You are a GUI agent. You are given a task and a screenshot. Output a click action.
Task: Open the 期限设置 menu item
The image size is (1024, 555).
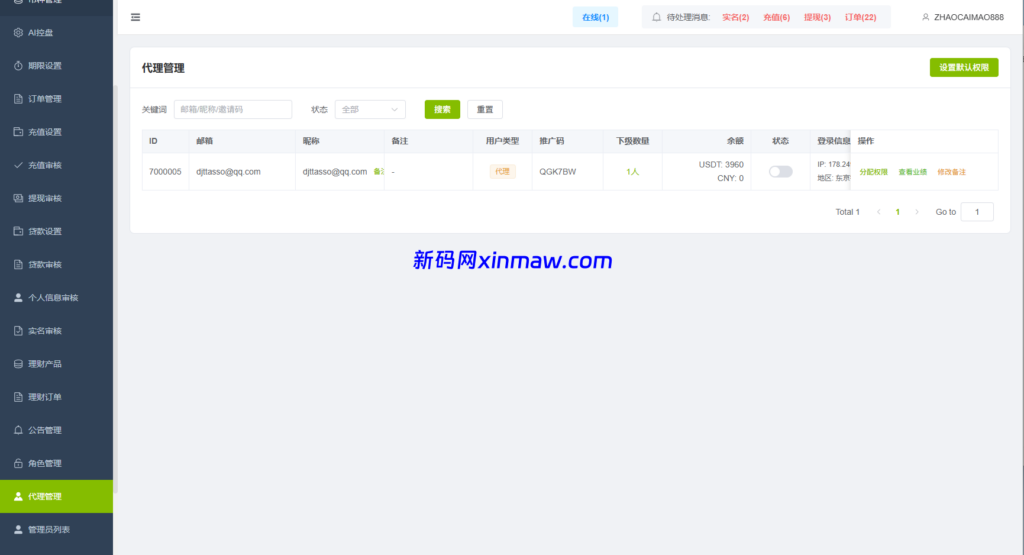point(56,66)
